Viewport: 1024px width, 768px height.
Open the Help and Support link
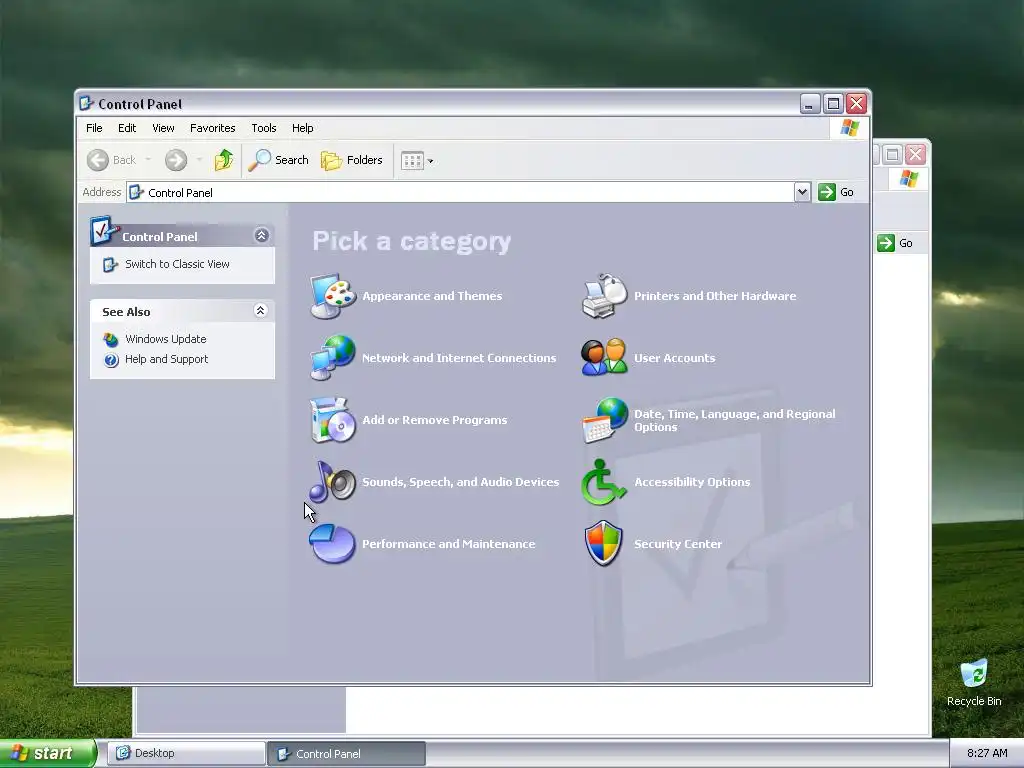coord(167,359)
